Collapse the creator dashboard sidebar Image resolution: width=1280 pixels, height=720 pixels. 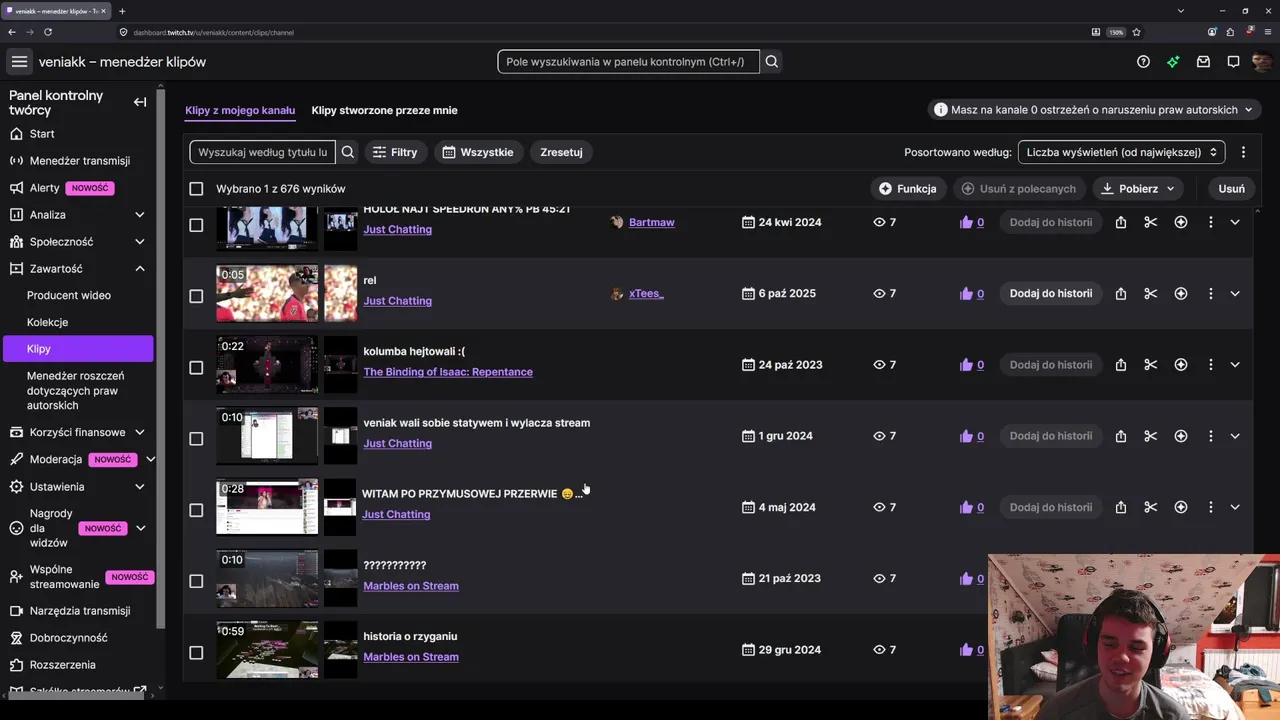click(x=140, y=102)
